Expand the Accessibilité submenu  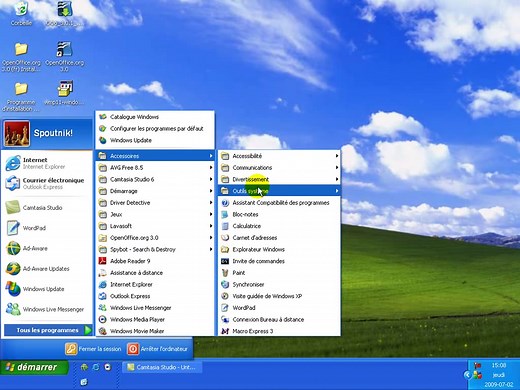tap(279, 156)
